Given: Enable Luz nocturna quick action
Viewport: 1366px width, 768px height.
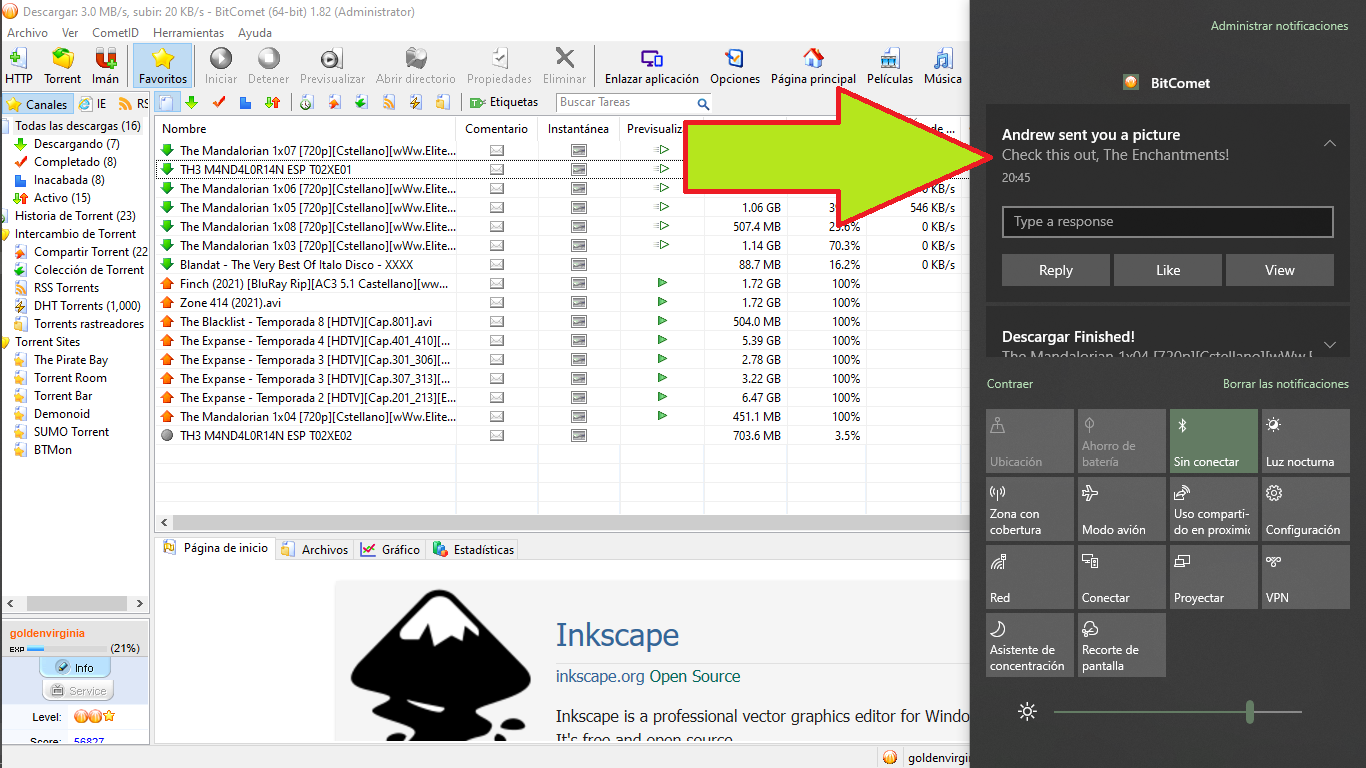Looking at the screenshot, I should [x=1305, y=441].
